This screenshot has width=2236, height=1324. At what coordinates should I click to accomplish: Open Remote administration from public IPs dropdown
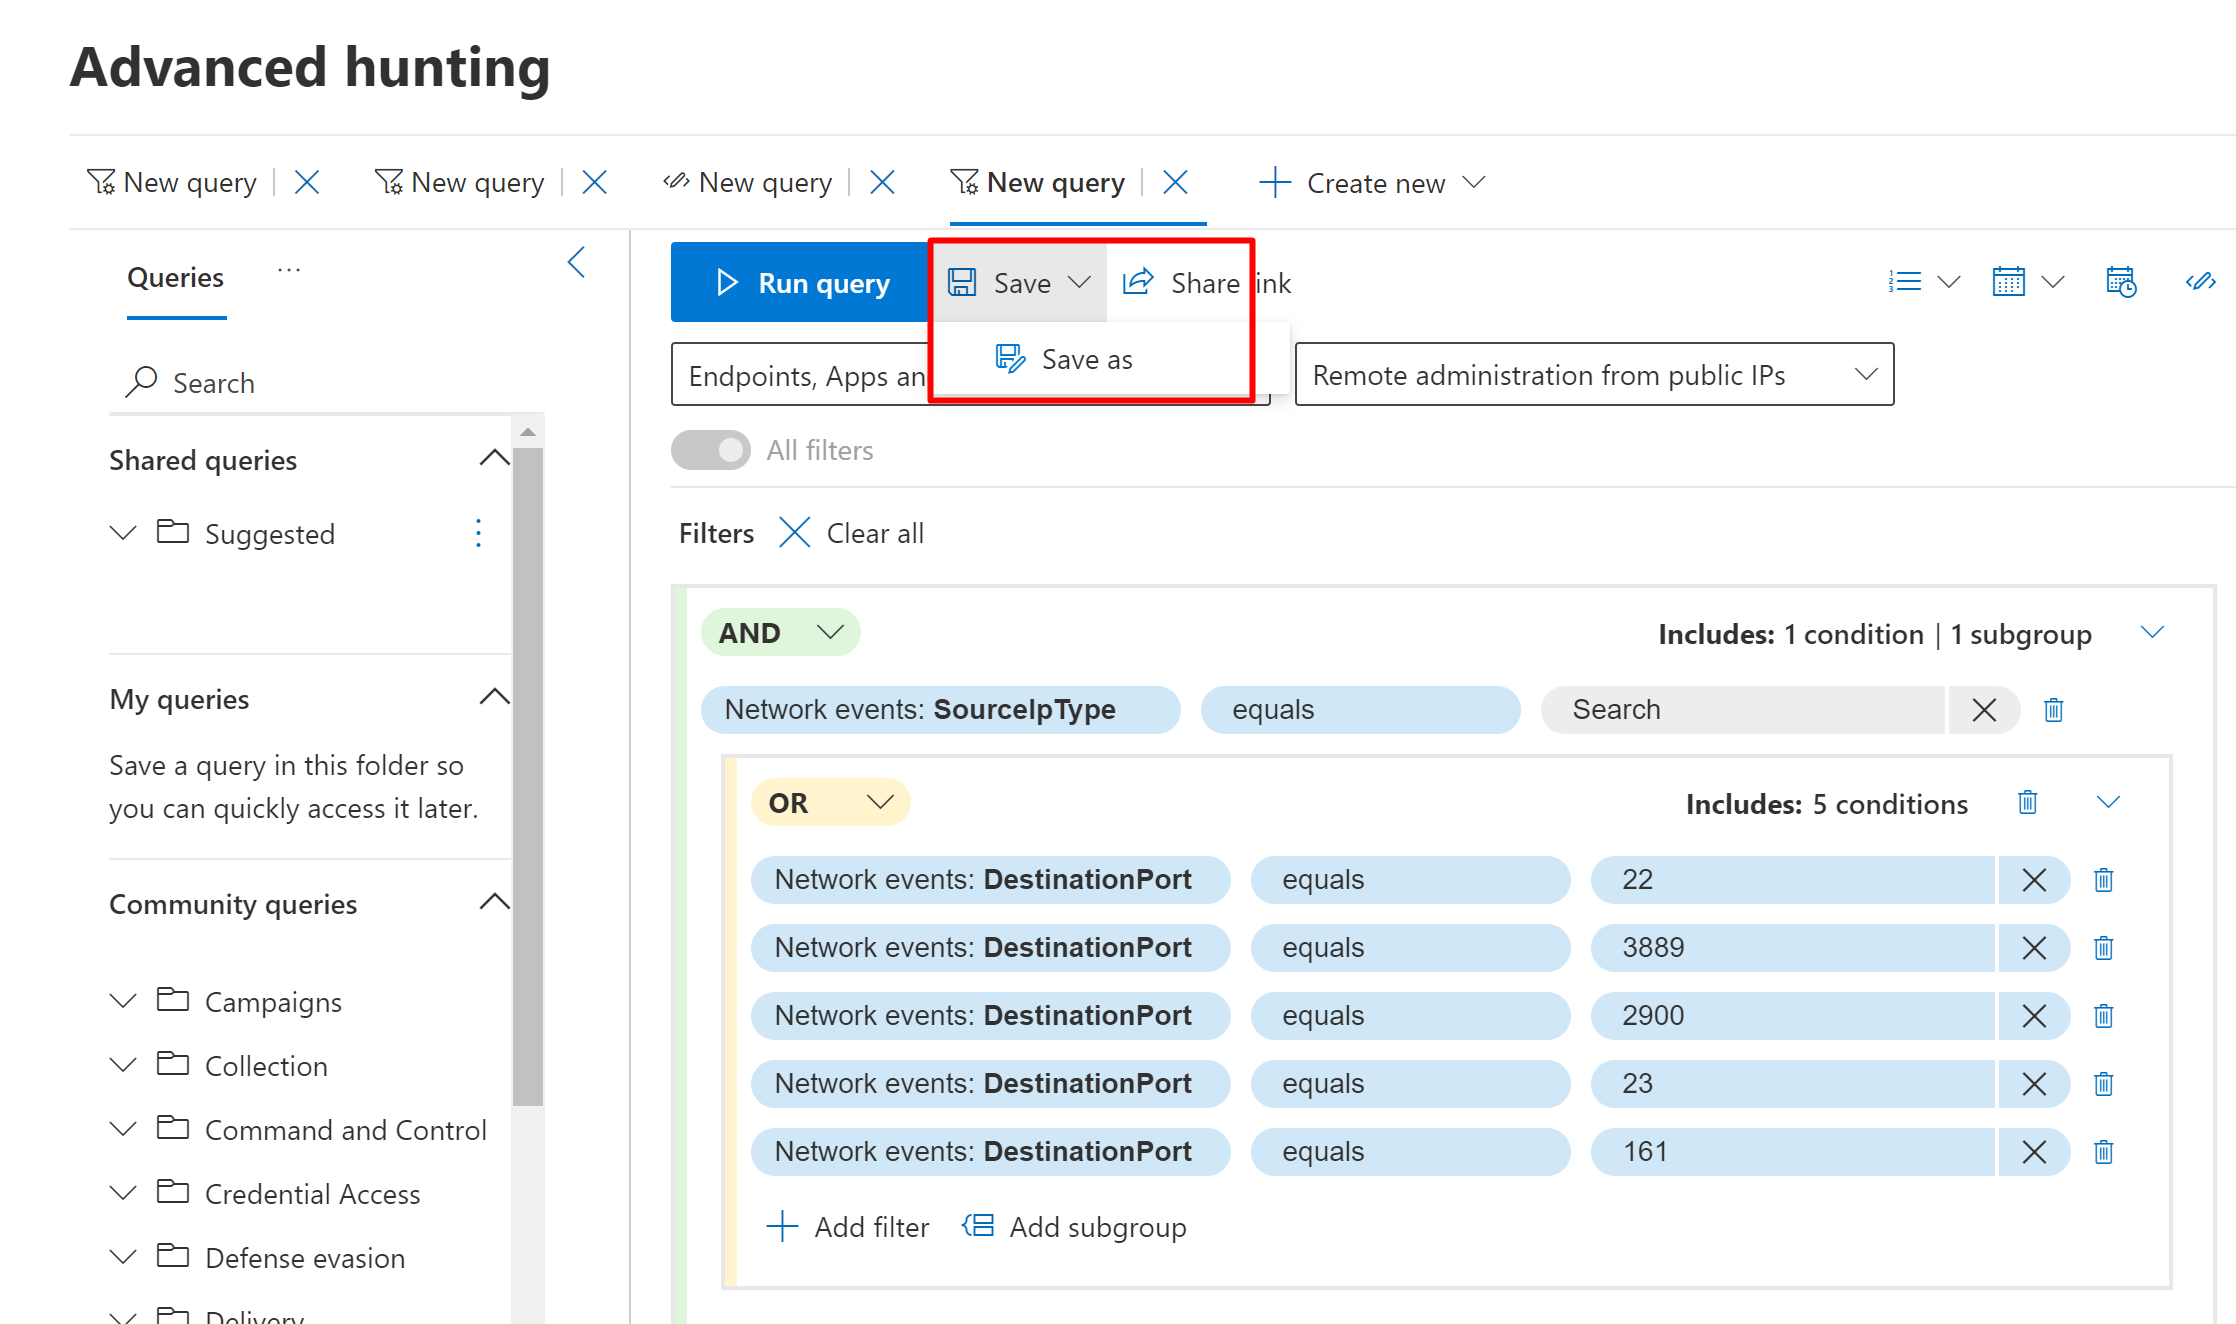pos(1593,375)
